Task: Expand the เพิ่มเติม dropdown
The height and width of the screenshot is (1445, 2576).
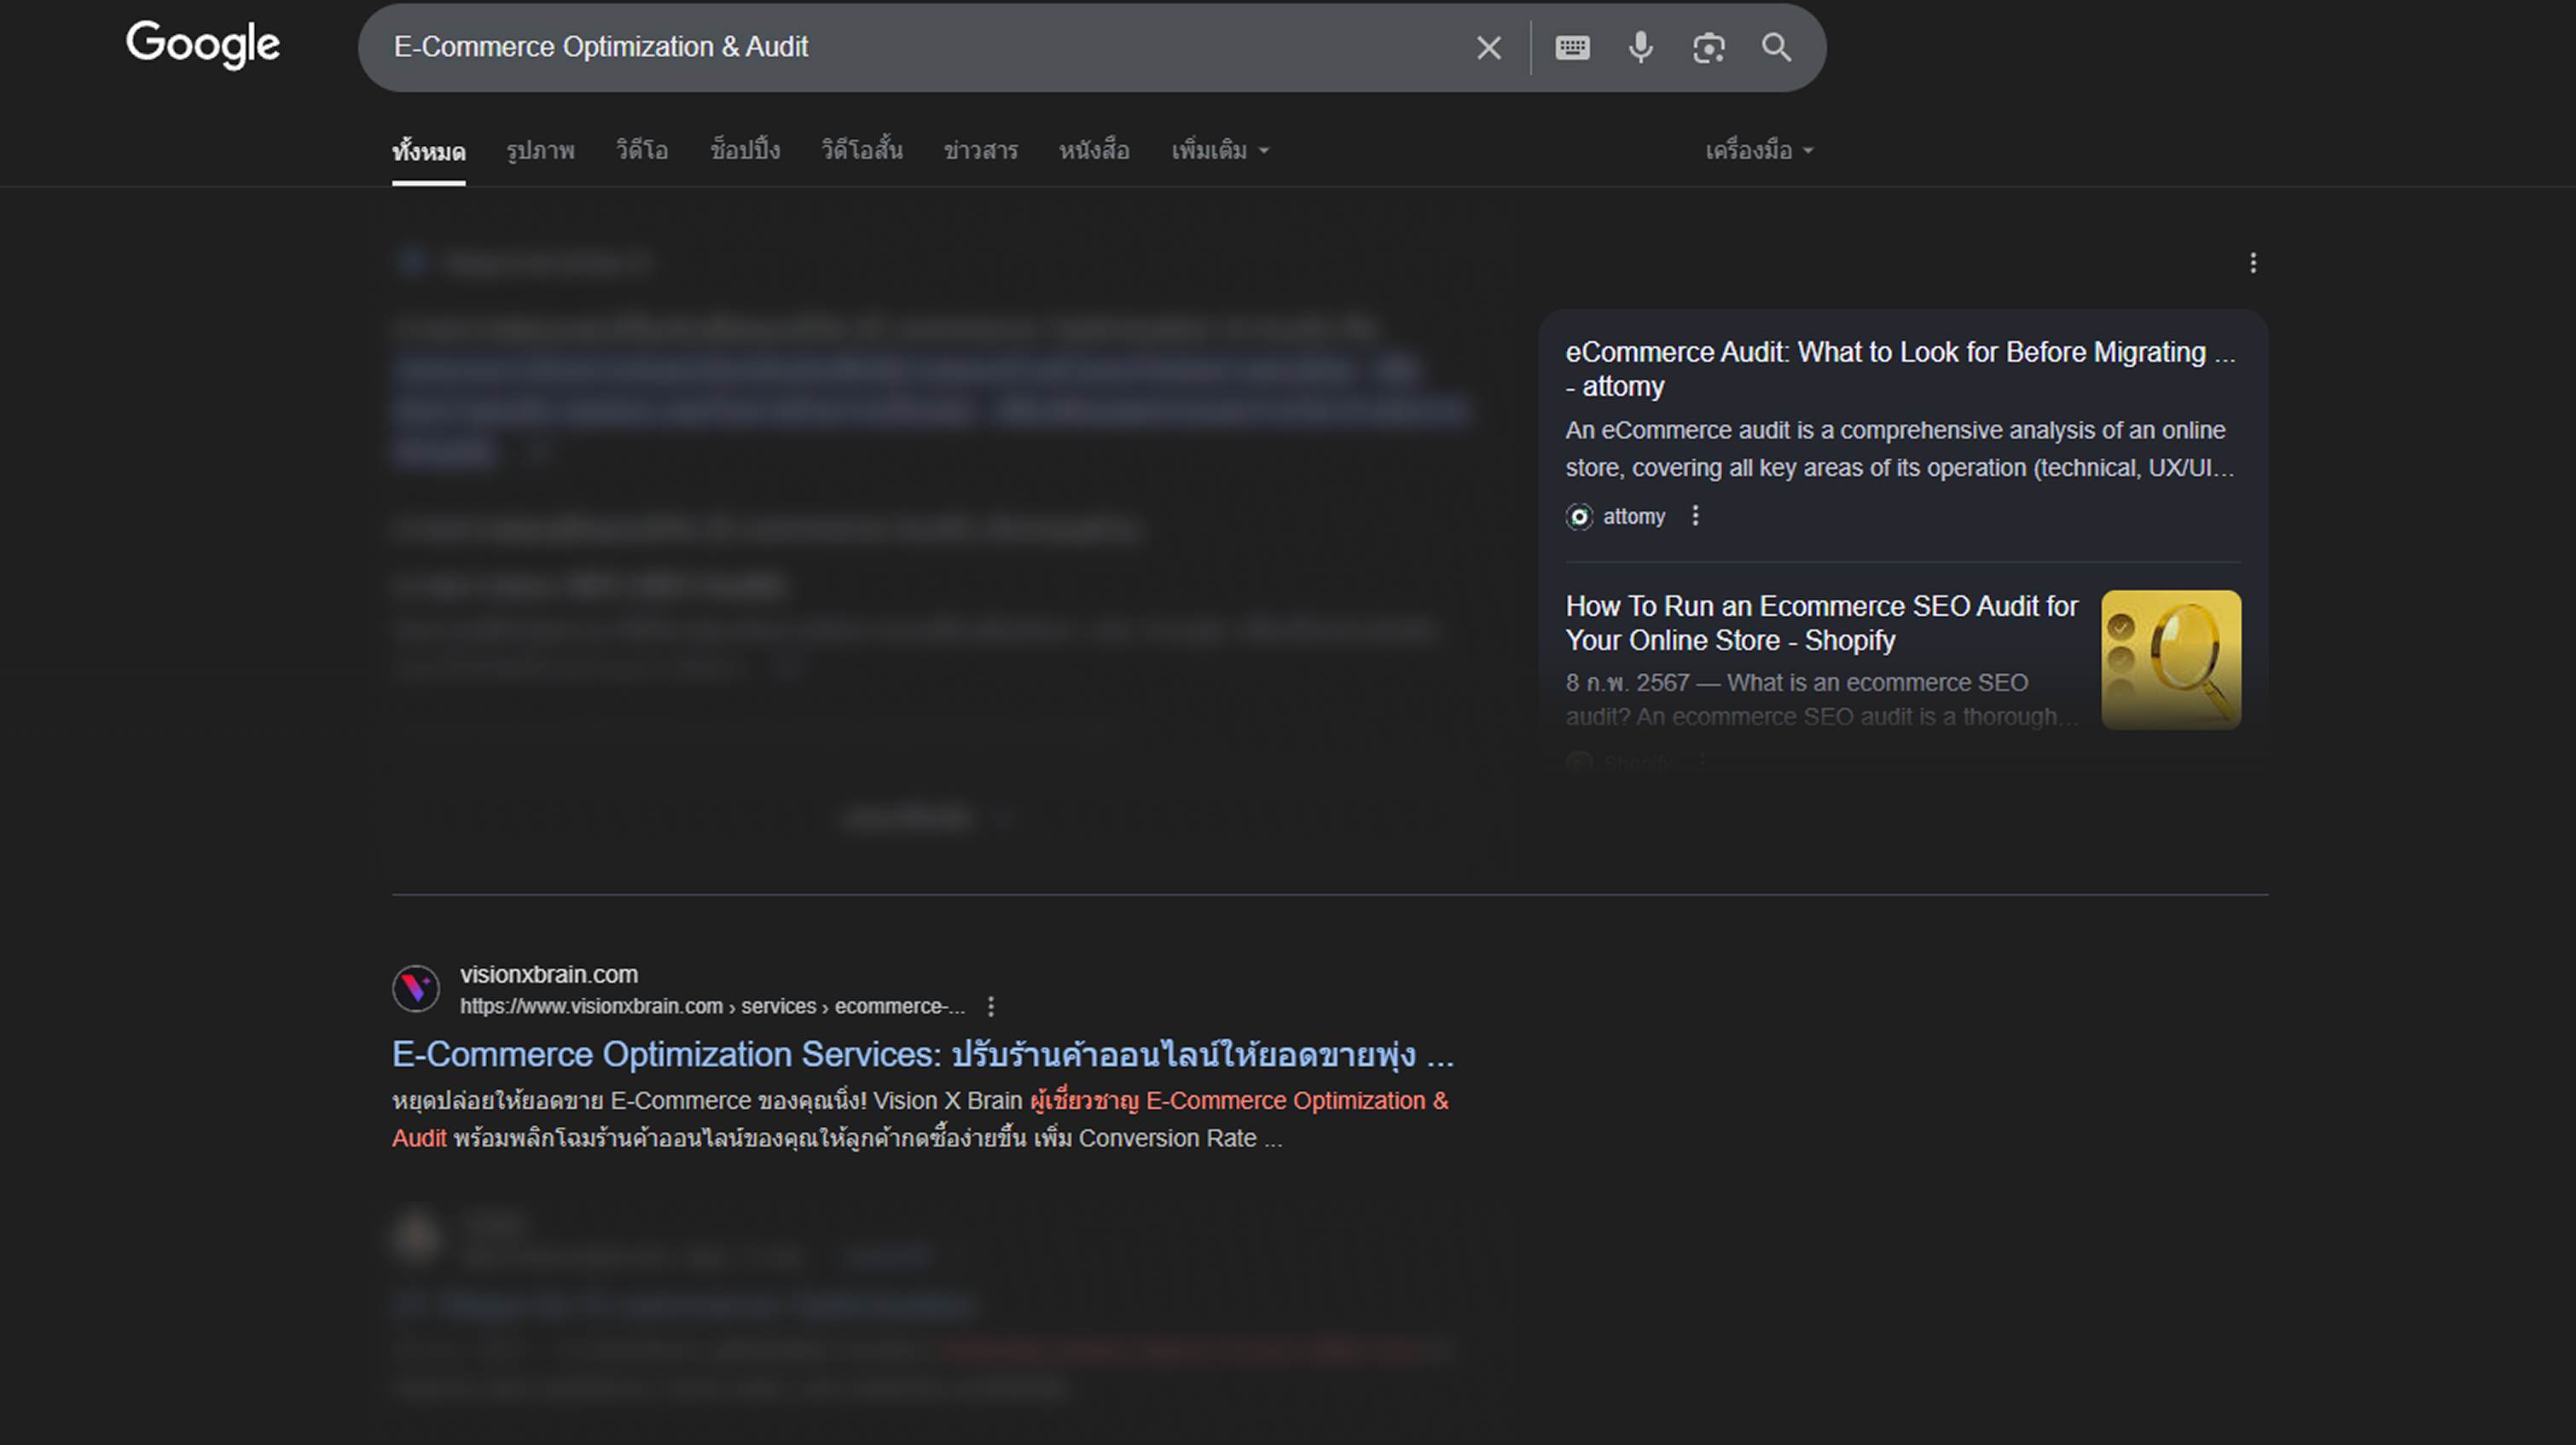Action: click(1220, 151)
